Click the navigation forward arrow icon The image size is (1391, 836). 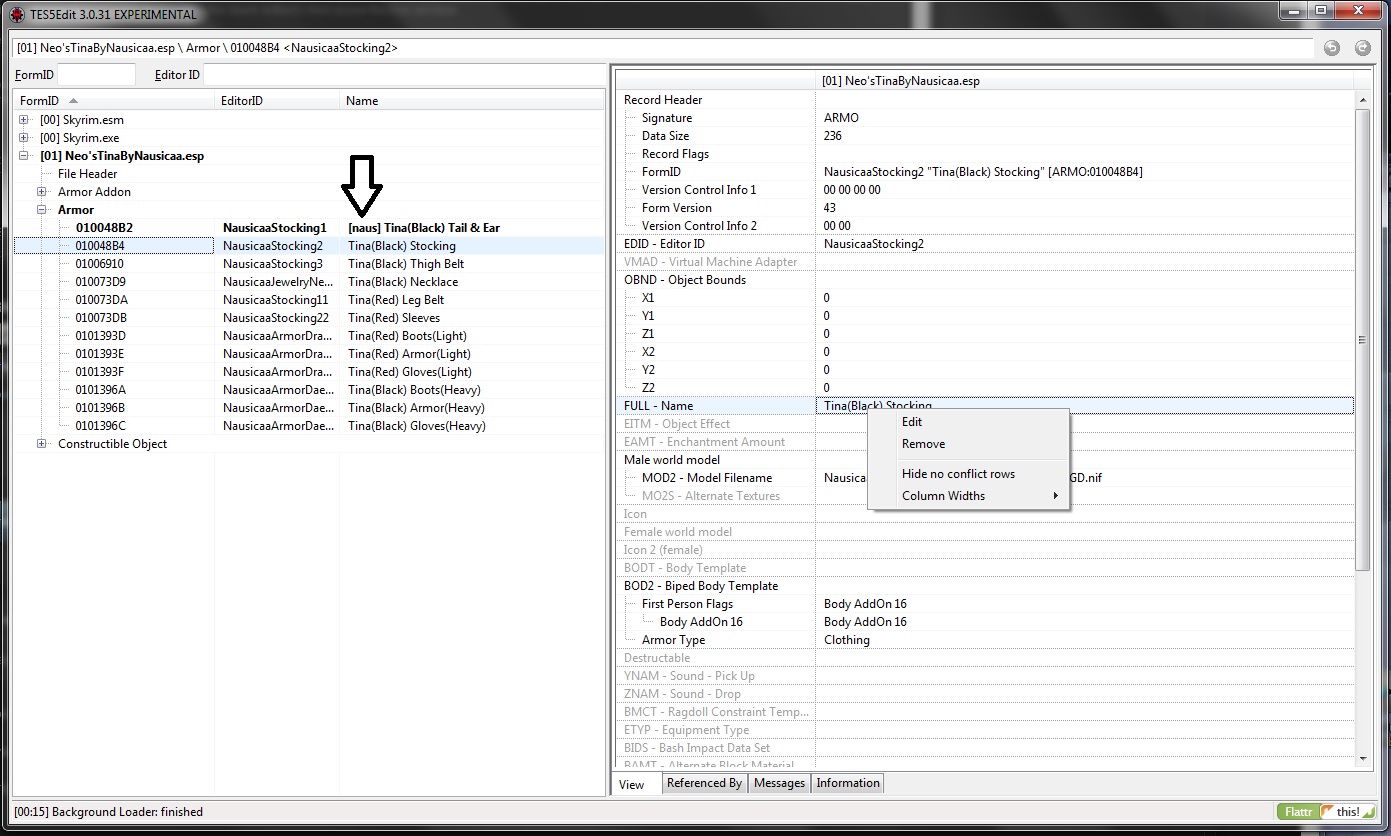click(x=1362, y=47)
